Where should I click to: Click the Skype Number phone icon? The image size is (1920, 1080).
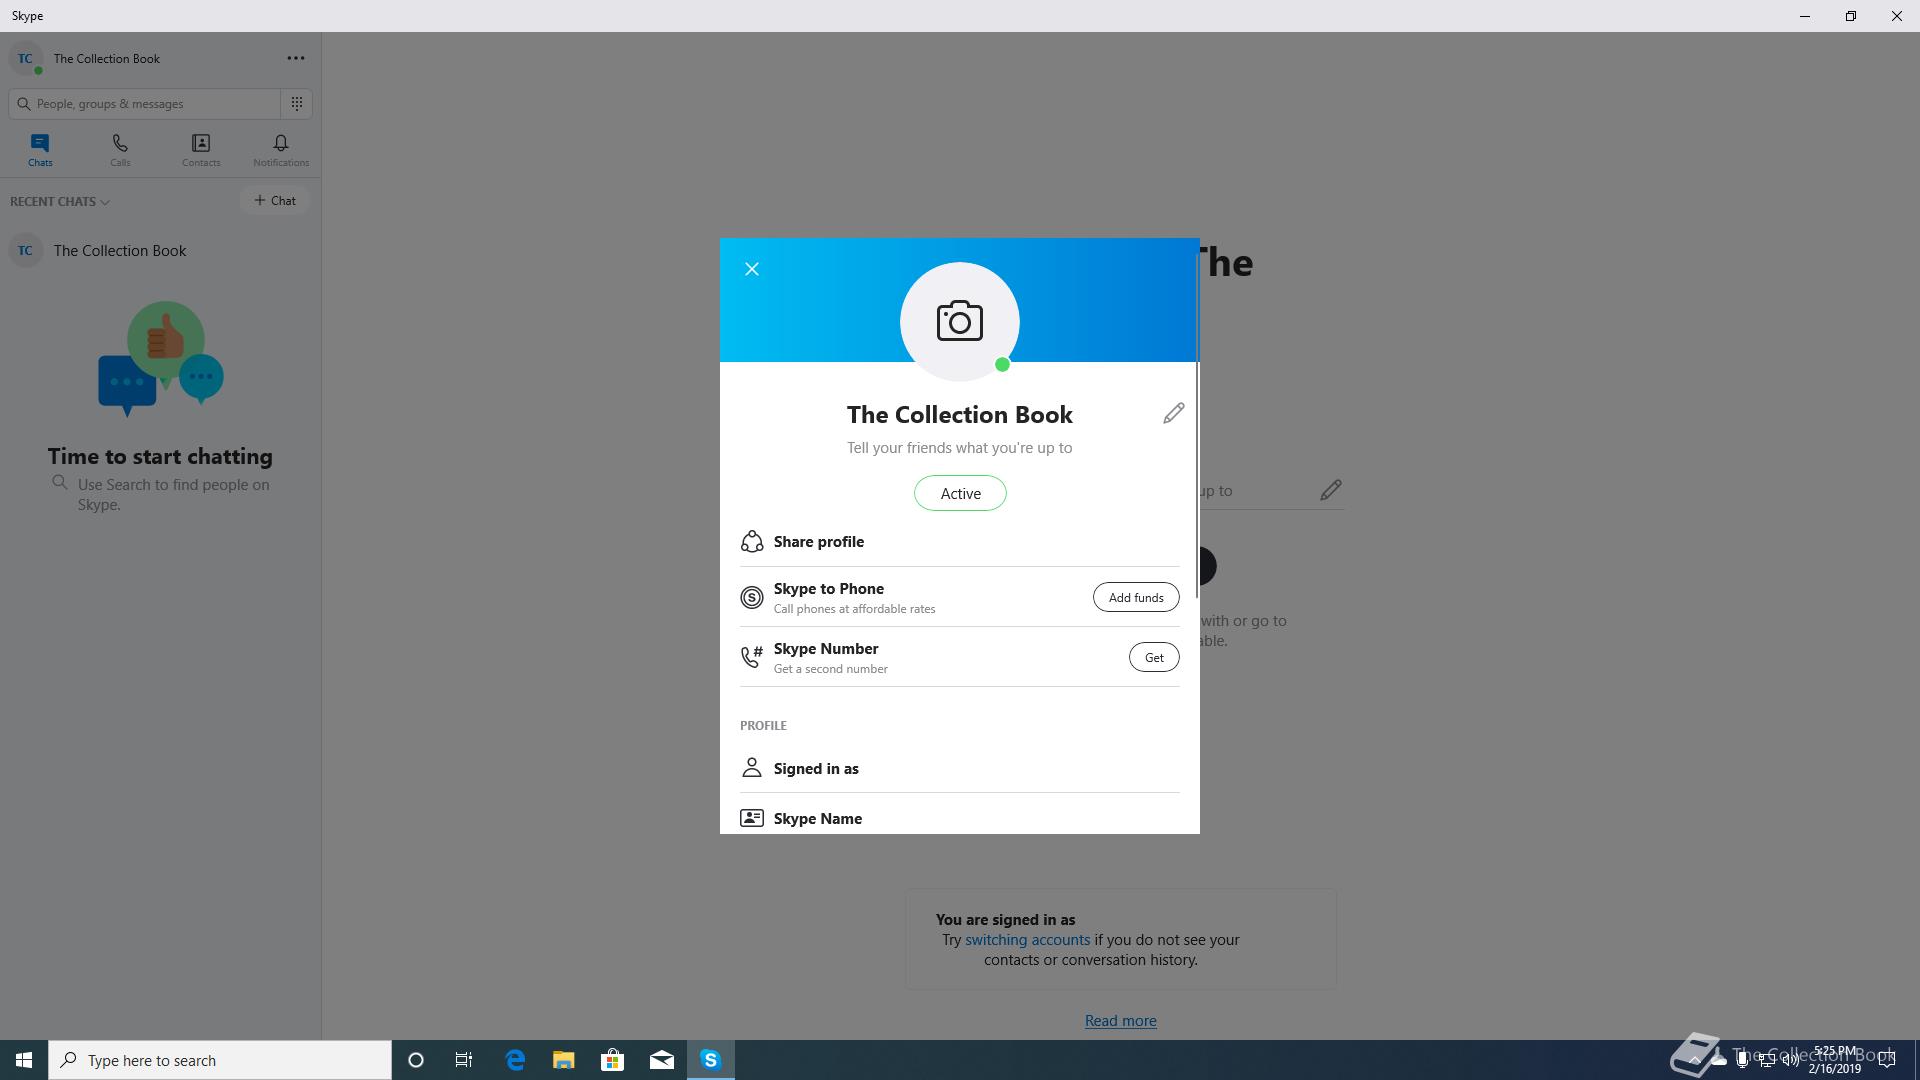[752, 657]
